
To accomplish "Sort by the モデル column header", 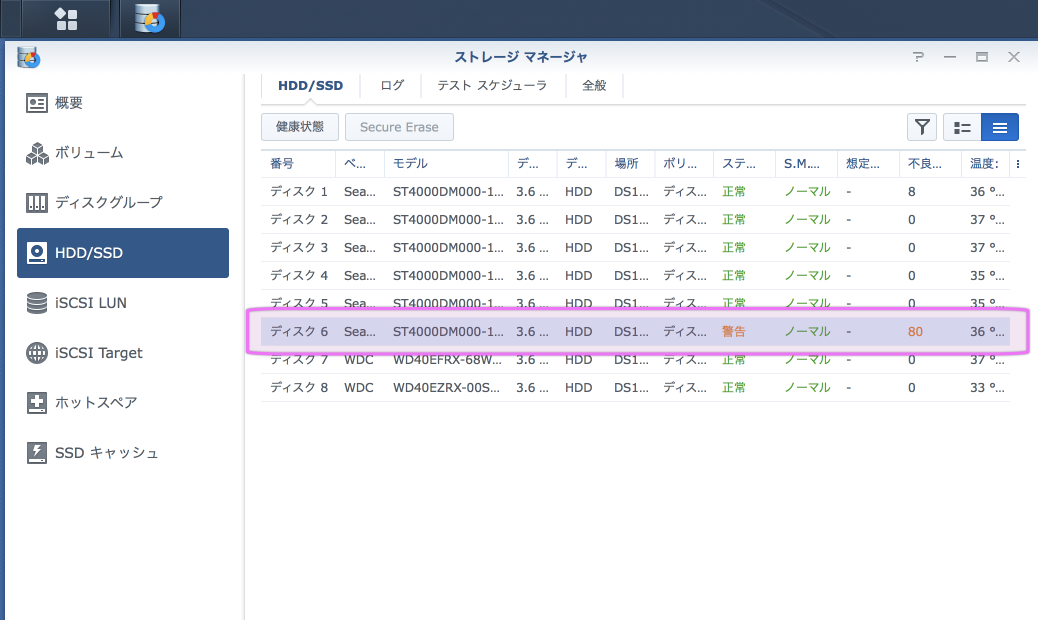I will (x=445, y=164).
